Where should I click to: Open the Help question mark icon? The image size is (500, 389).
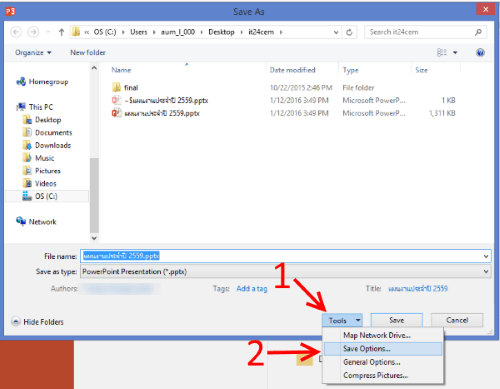pos(480,52)
